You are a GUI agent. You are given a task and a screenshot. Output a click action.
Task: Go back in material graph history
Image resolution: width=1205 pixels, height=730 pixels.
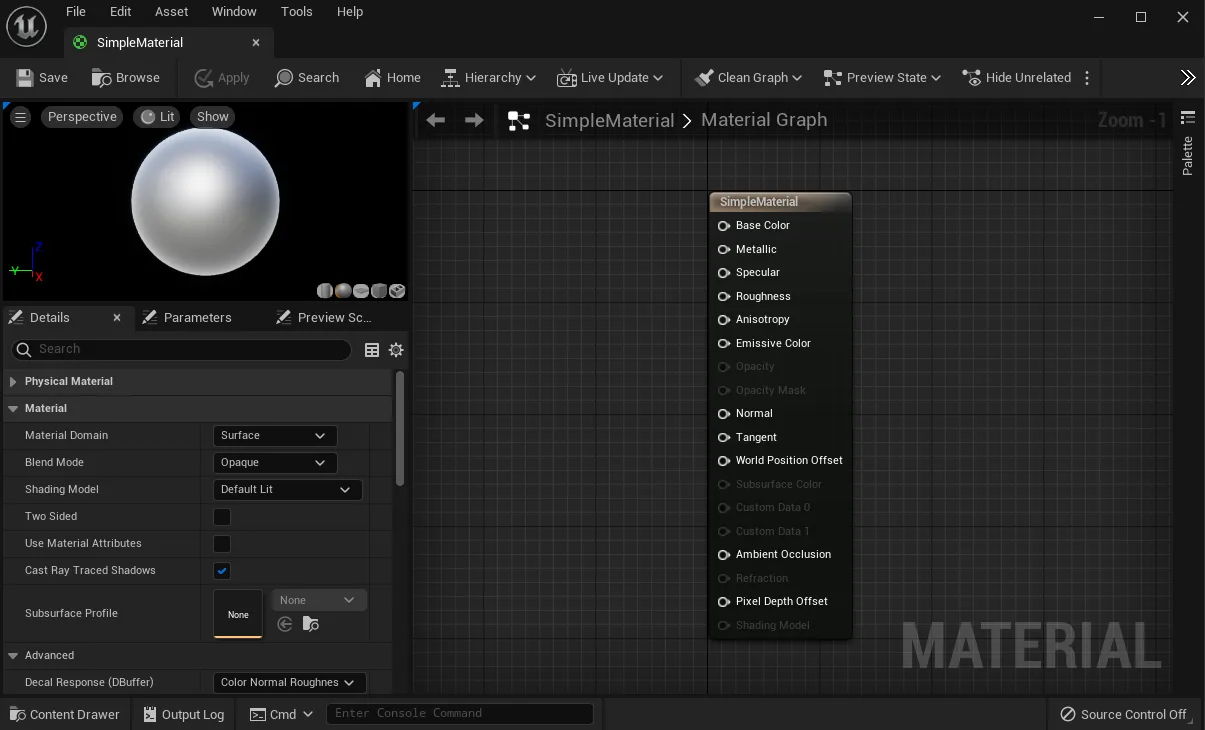(x=435, y=120)
